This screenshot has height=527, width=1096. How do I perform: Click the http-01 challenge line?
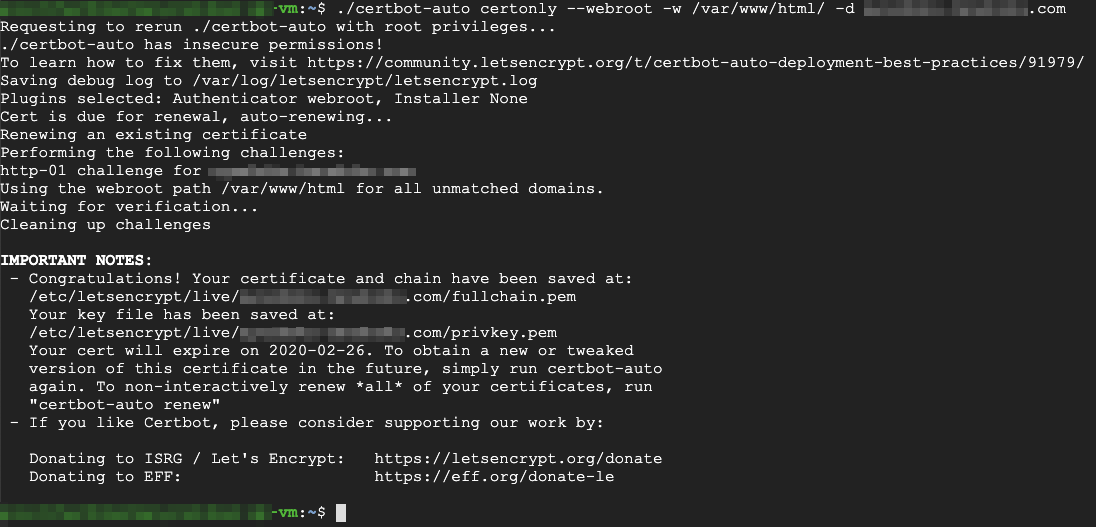pos(208,171)
